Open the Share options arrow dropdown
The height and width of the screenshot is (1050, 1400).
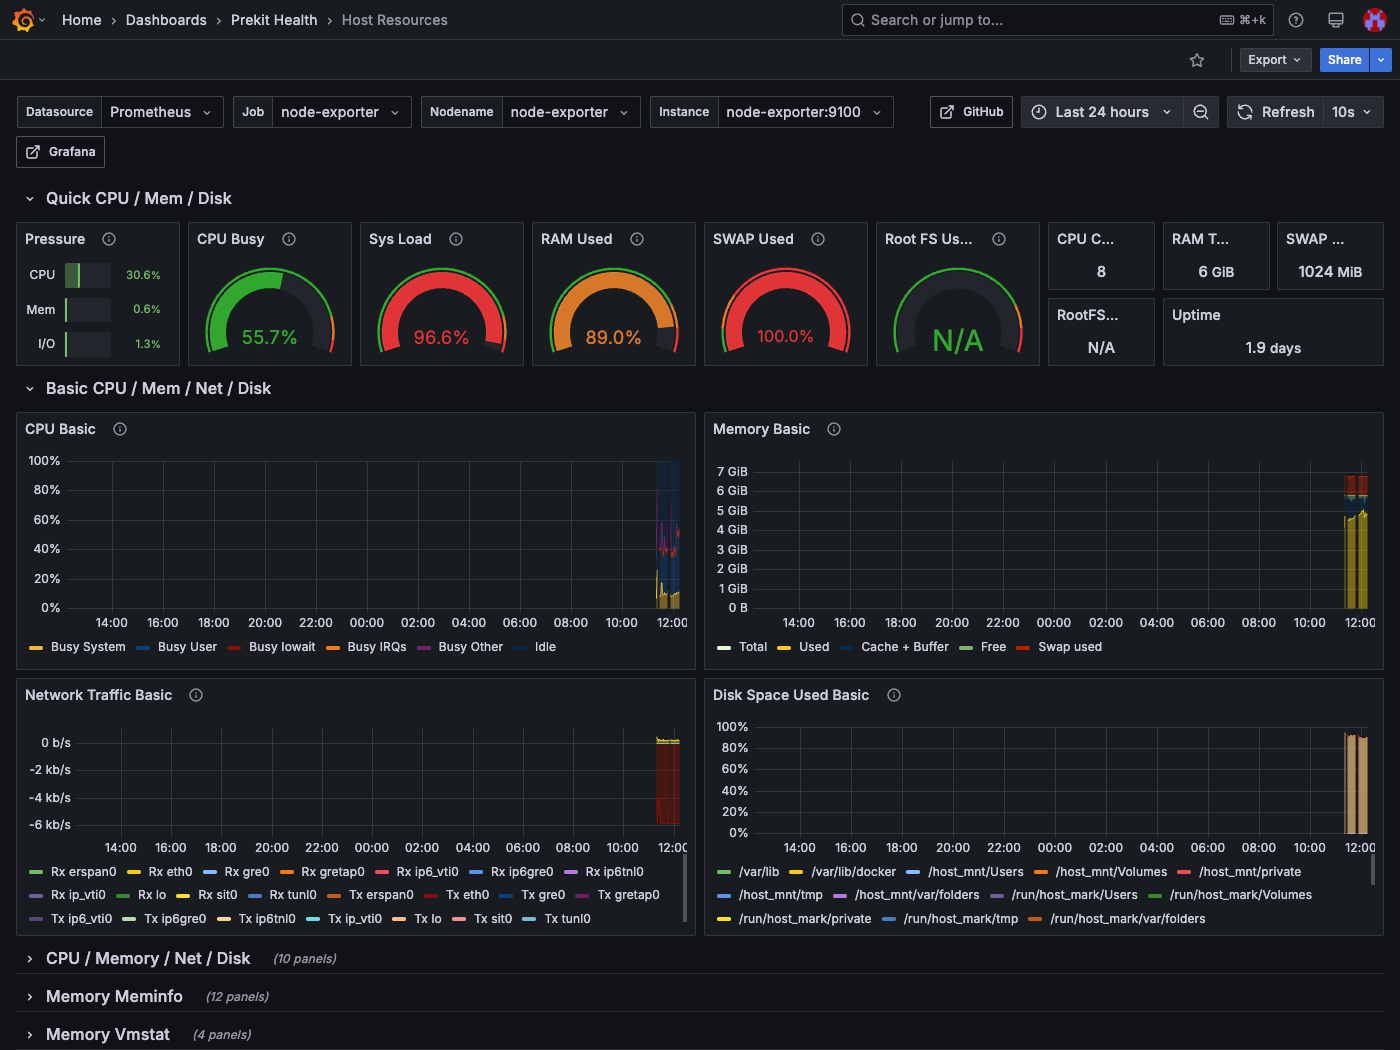(x=1381, y=60)
